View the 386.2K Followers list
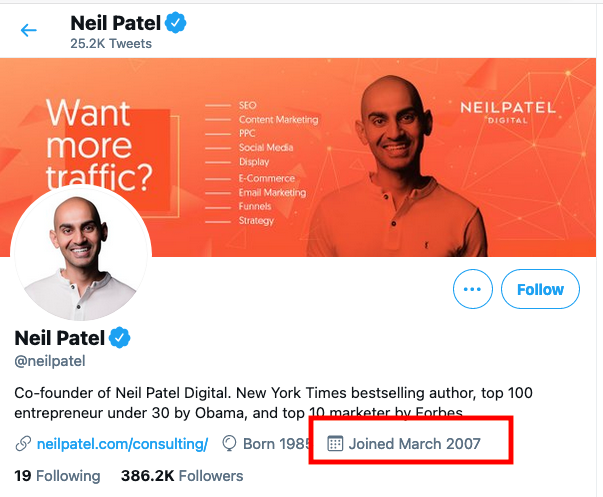603x497 pixels. 182,476
